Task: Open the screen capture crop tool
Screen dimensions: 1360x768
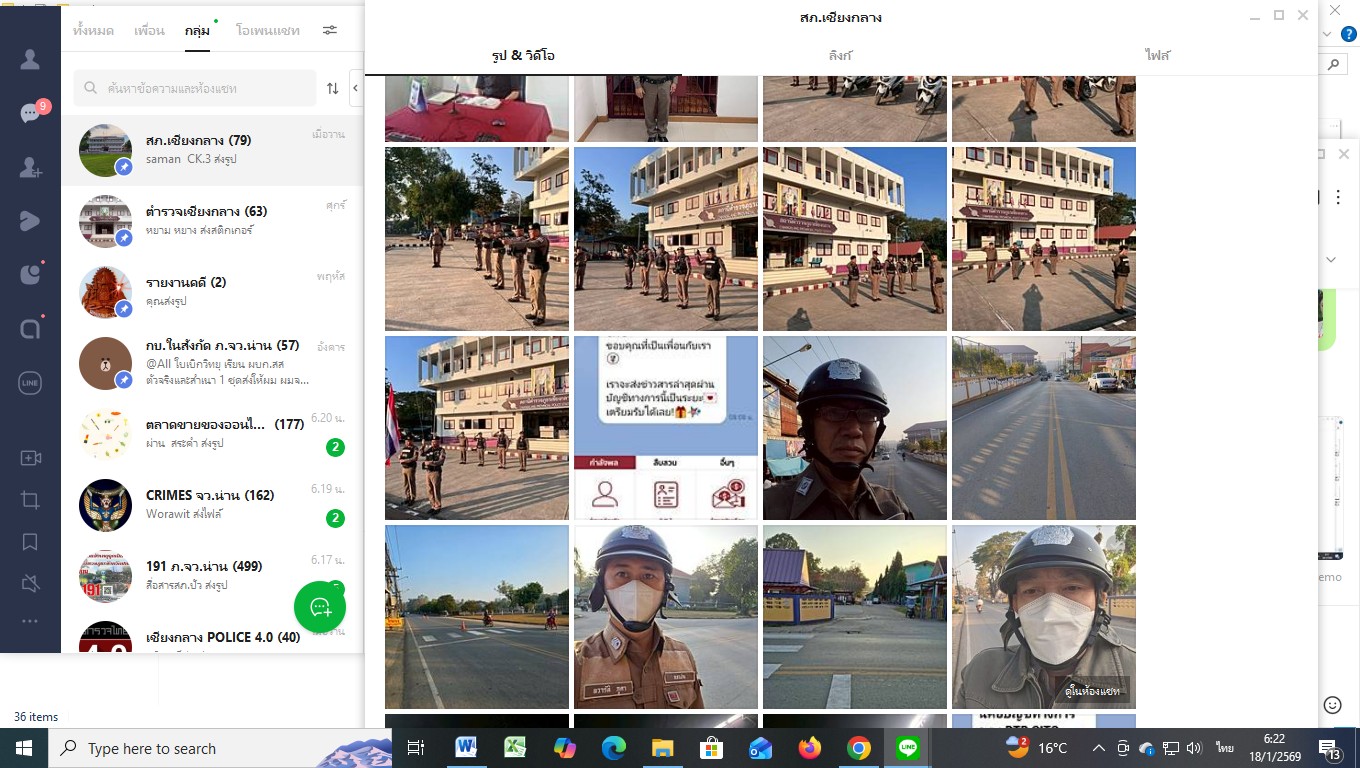Action: (x=30, y=500)
